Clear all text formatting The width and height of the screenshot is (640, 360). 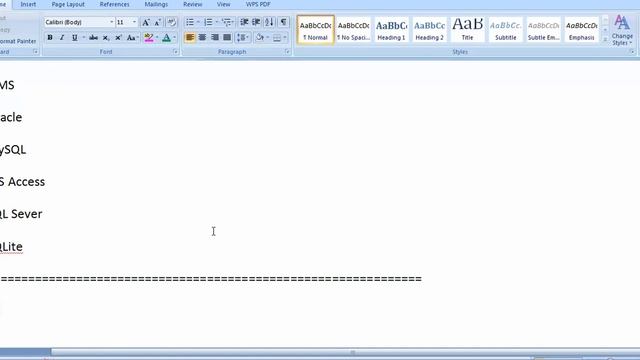click(x=171, y=22)
